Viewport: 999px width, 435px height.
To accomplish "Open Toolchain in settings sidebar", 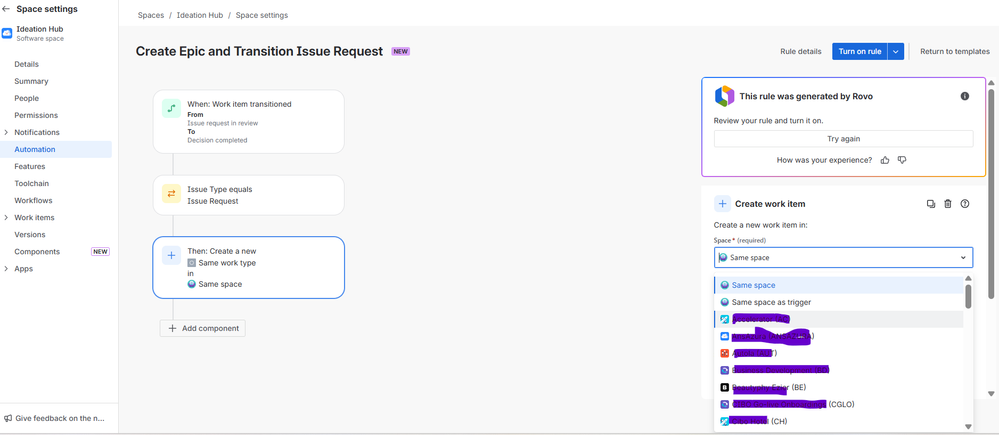I will (x=32, y=183).
